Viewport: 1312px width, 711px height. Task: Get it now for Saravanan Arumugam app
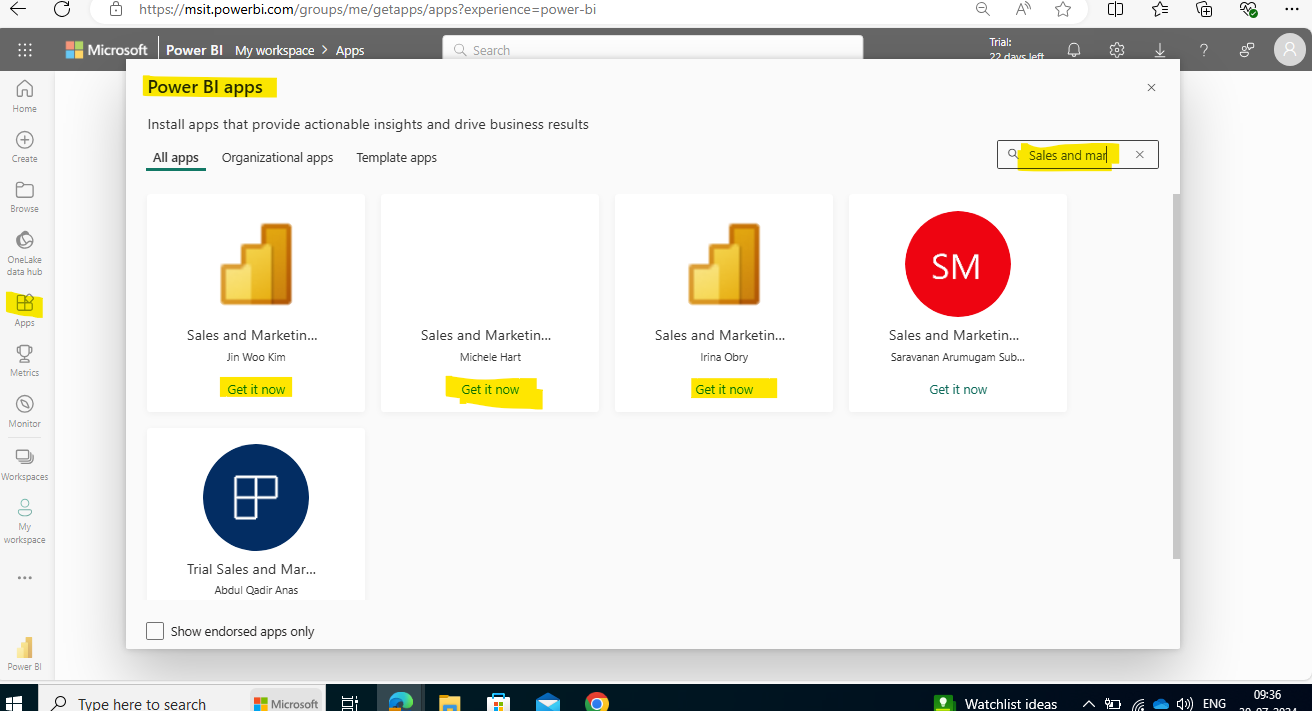coord(958,389)
